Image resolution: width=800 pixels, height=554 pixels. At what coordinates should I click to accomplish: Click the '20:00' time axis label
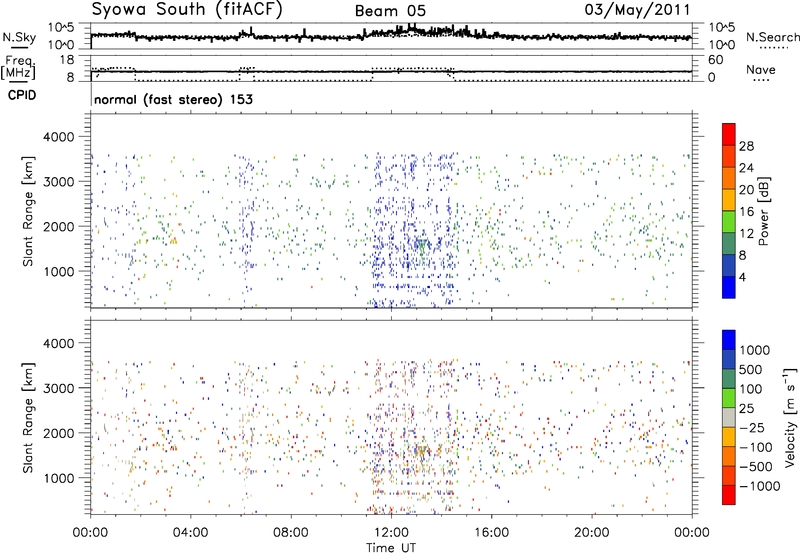click(592, 533)
